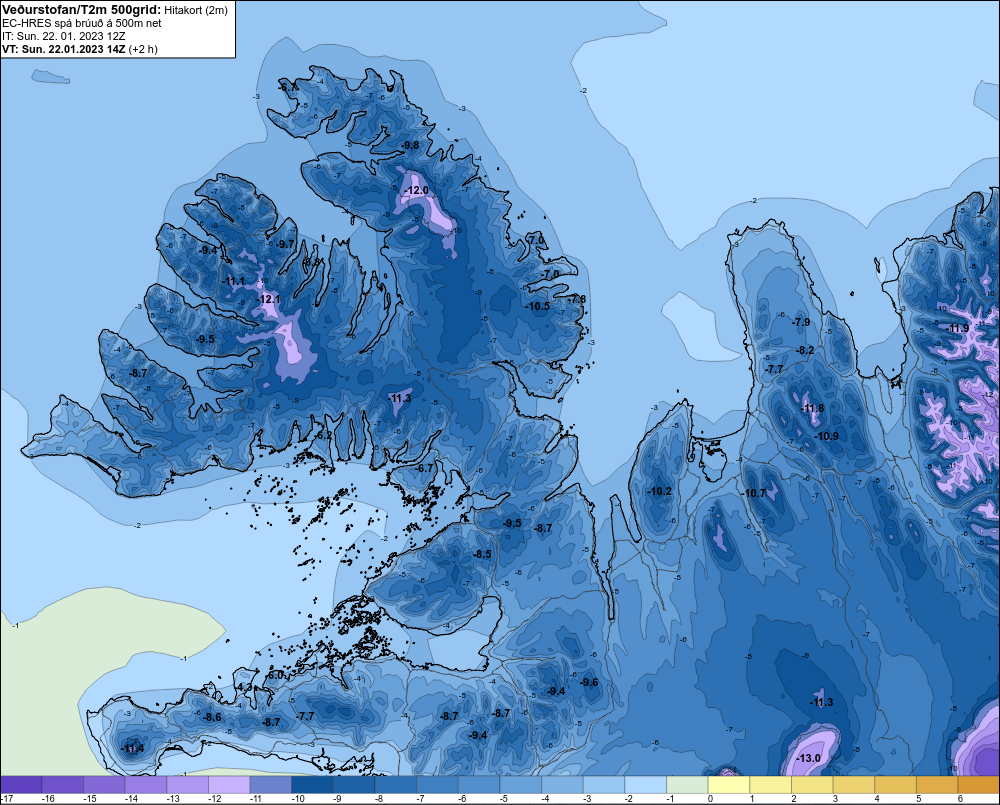Click the dark blue swatch between -10 and -9
1000x805 pixels.
[x=312, y=785]
